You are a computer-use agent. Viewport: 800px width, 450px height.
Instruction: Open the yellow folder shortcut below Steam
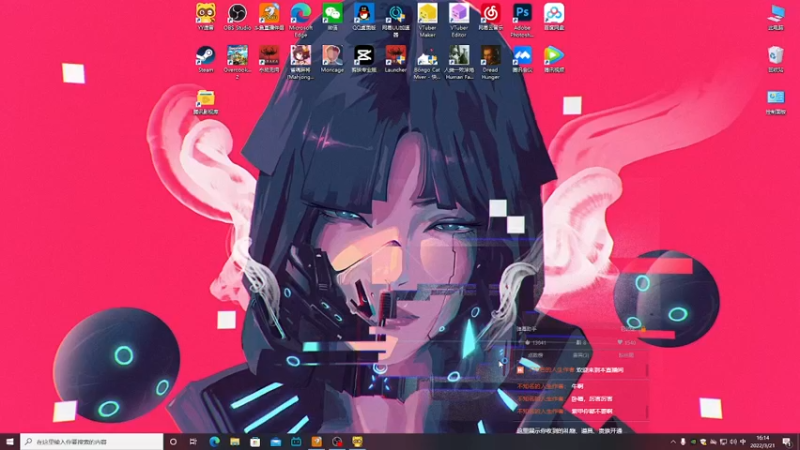click(x=206, y=101)
